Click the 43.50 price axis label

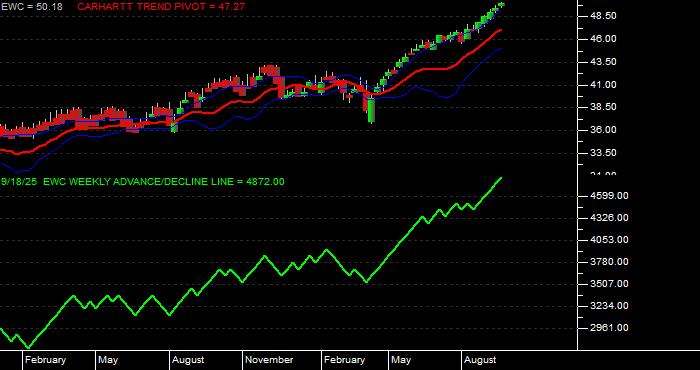[x=604, y=62]
